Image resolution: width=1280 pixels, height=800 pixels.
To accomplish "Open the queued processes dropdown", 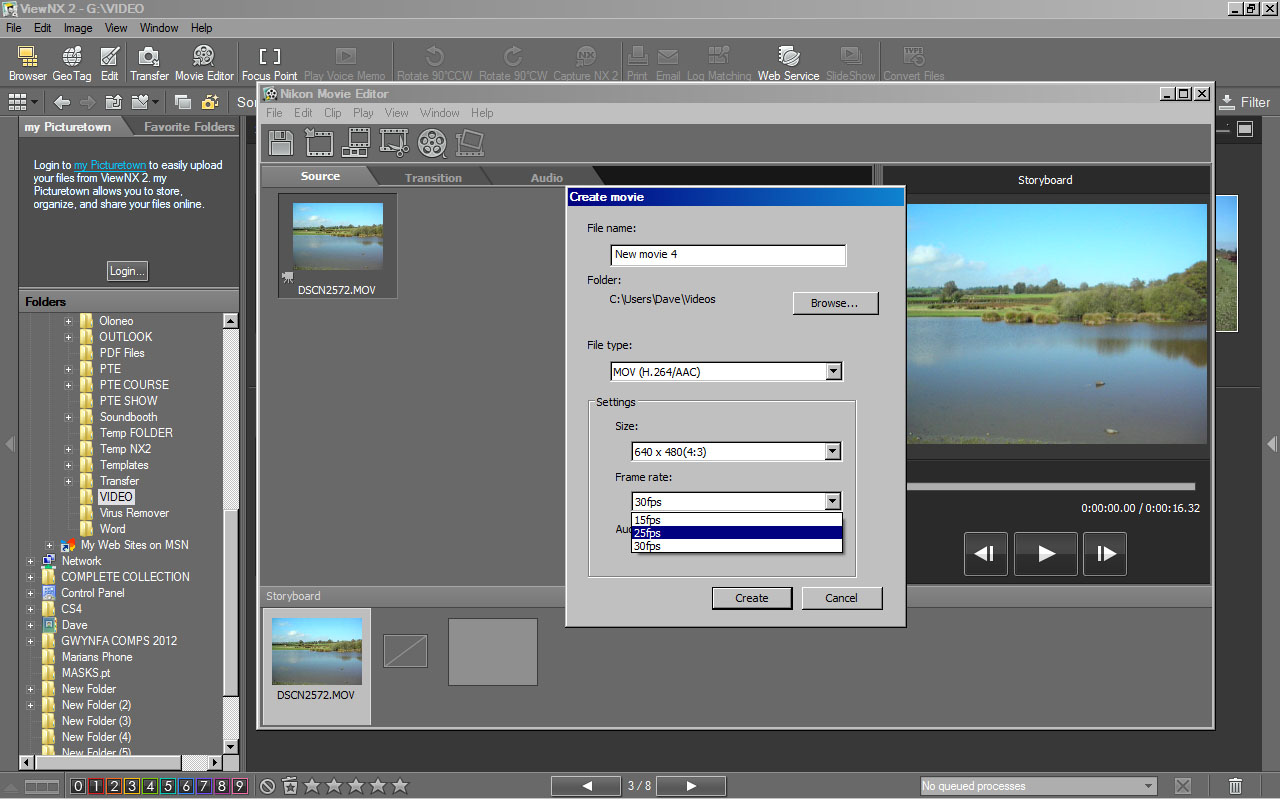I will (x=1039, y=786).
